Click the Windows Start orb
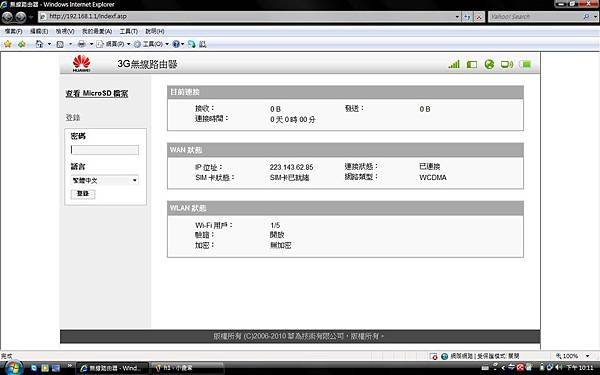 pos(14,368)
